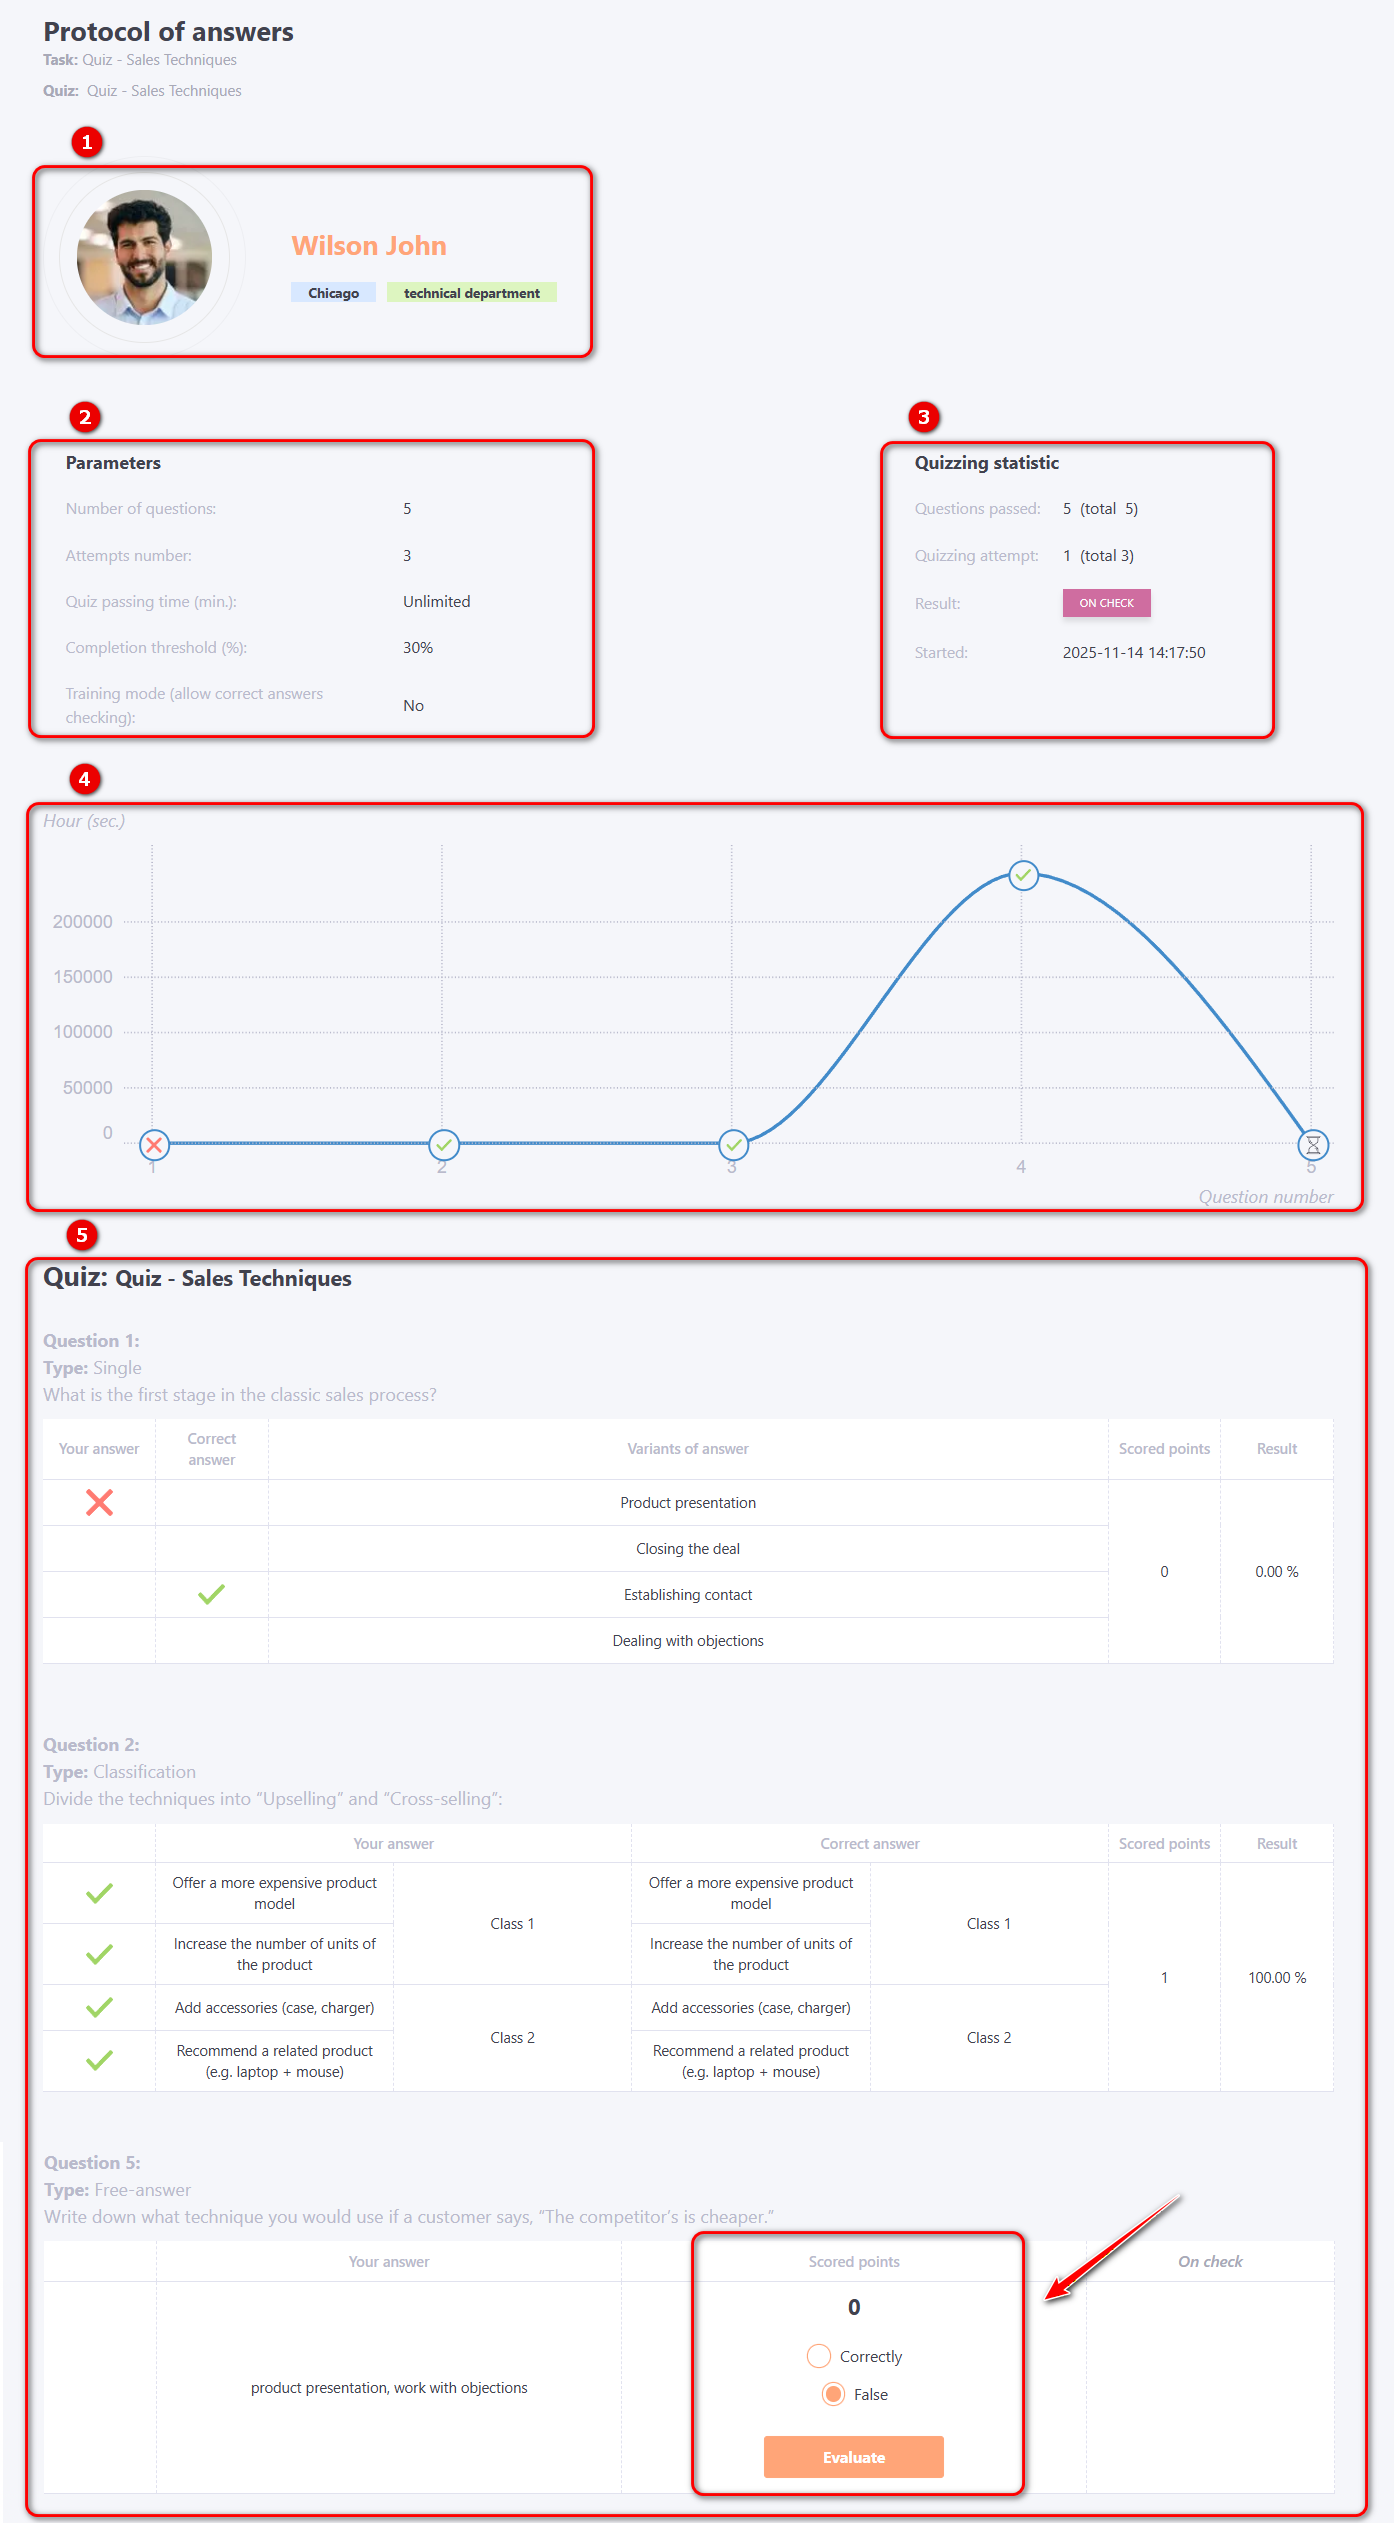Click the free-answer text 'product presentation, work with objections'
This screenshot has height=2523, width=1394.
(x=389, y=2388)
